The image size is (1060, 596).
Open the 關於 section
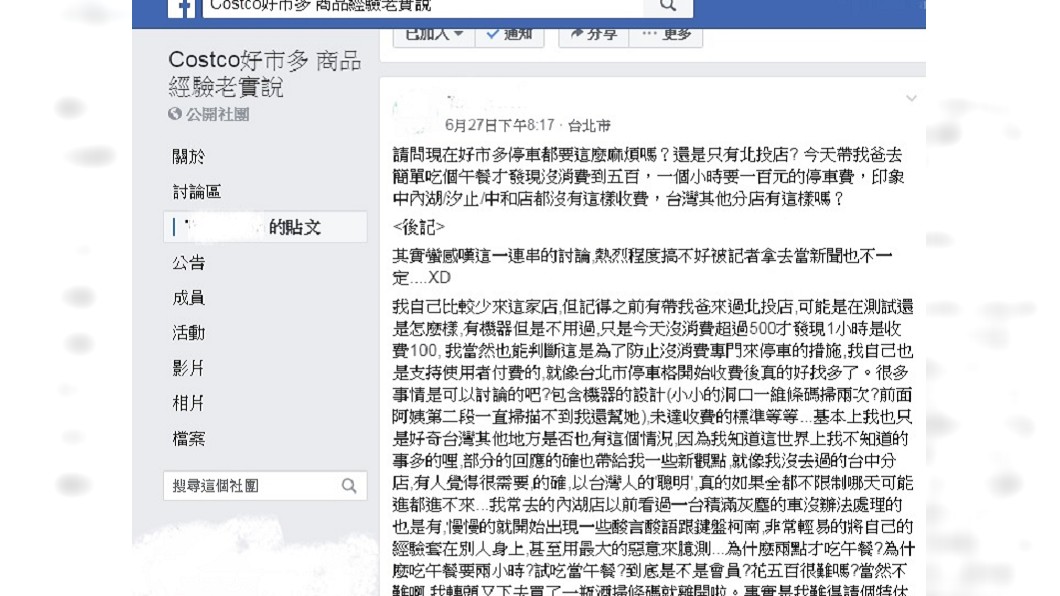189,157
